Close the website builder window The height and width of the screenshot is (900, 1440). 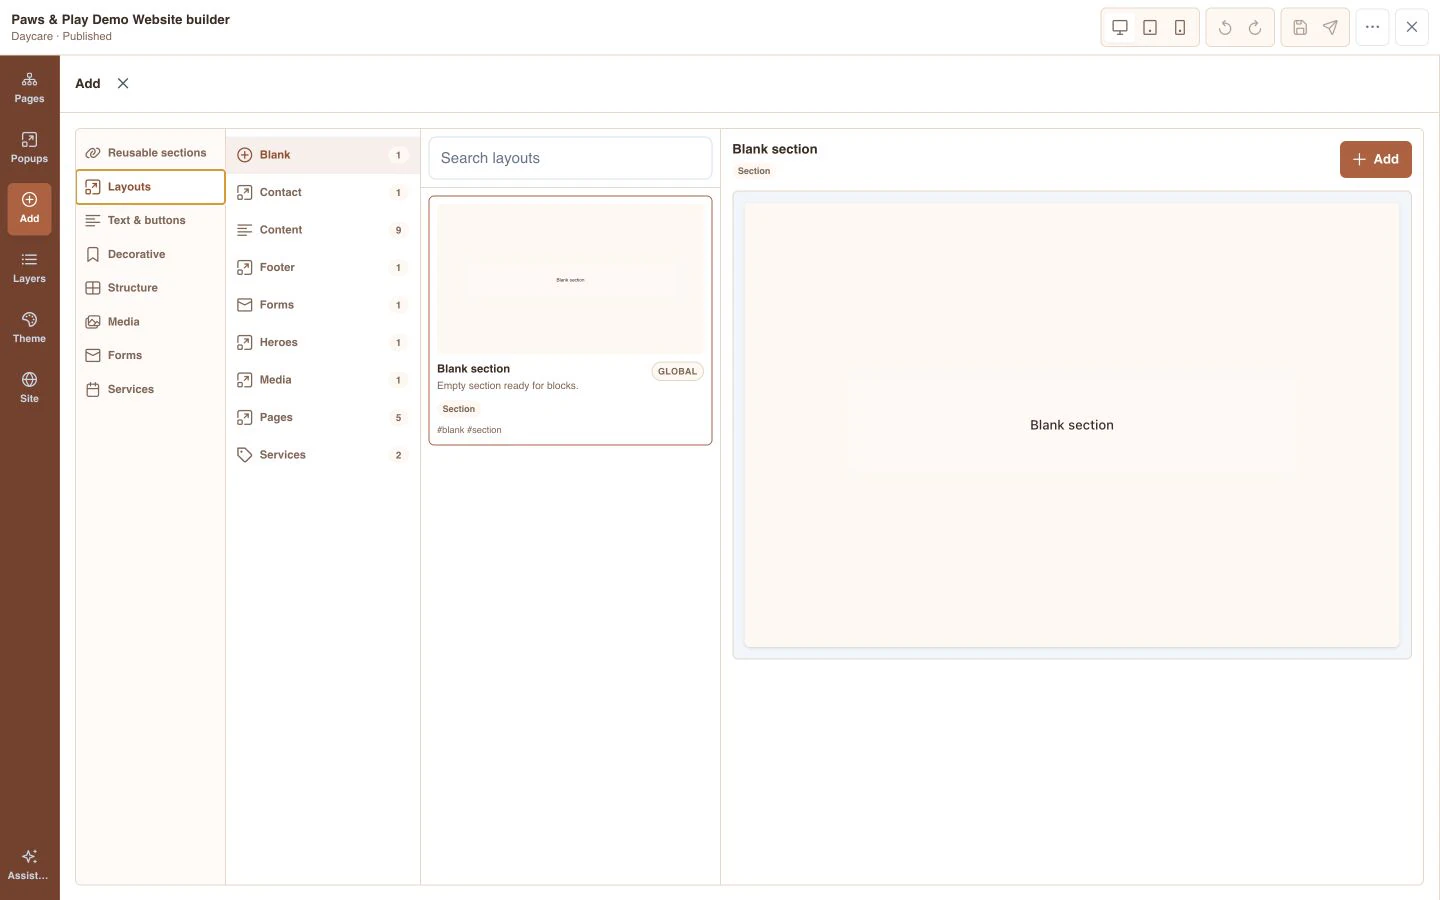click(x=1412, y=28)
